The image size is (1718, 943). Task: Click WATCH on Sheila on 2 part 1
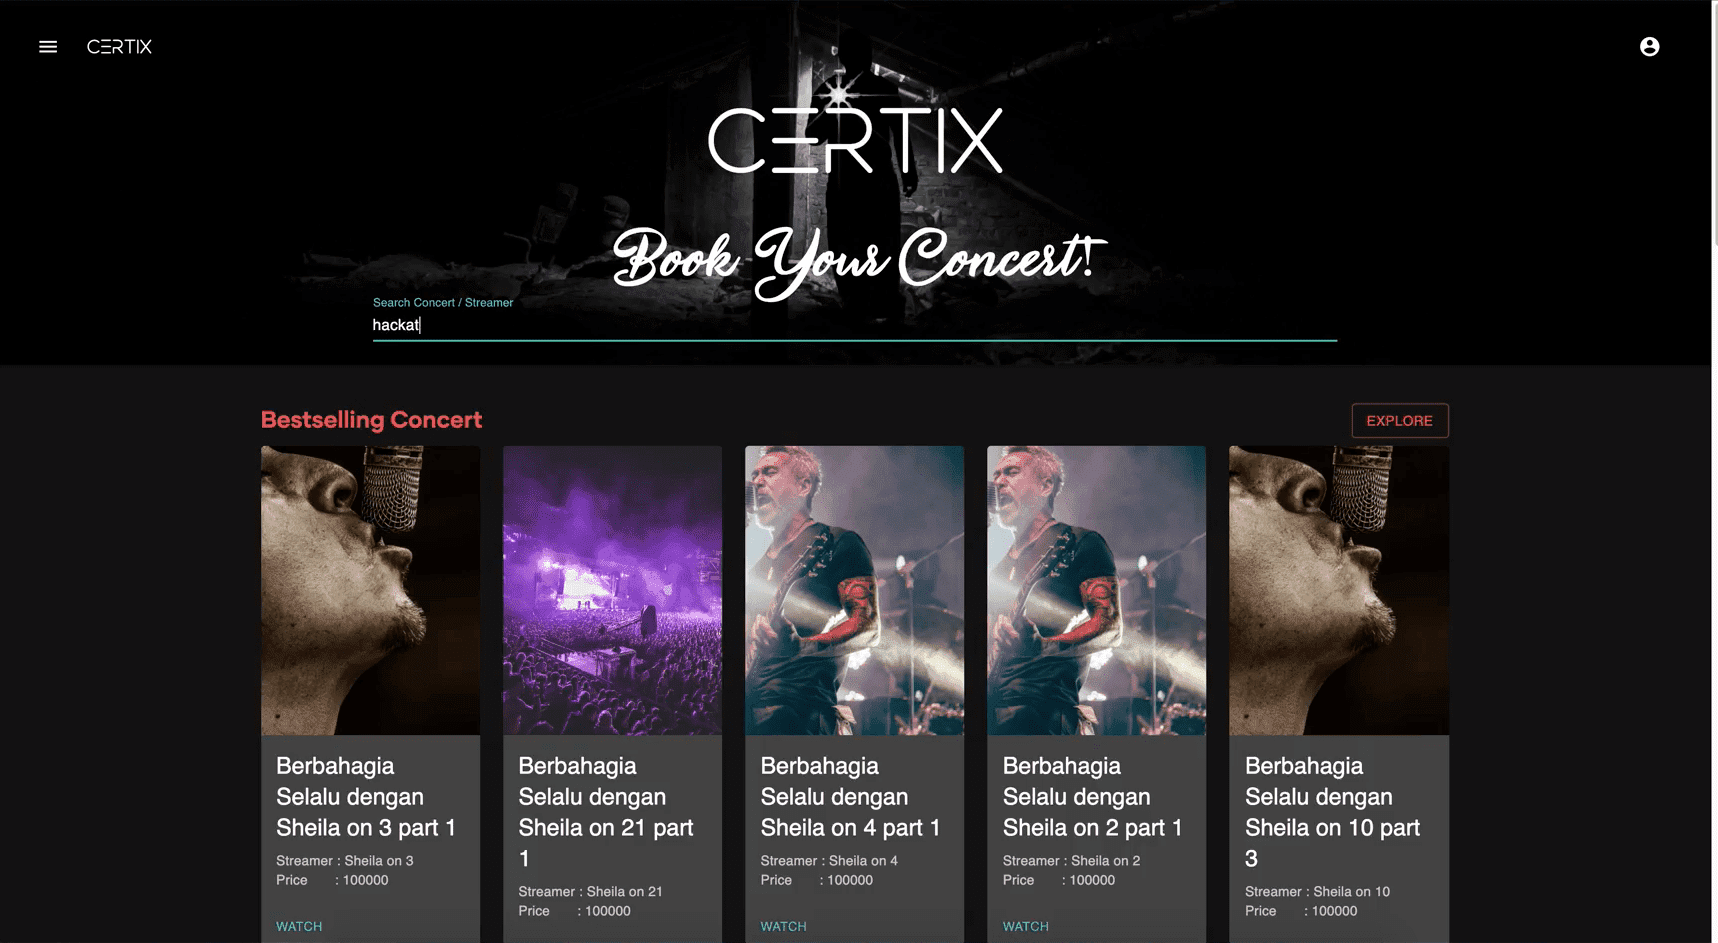(1025, 926)
